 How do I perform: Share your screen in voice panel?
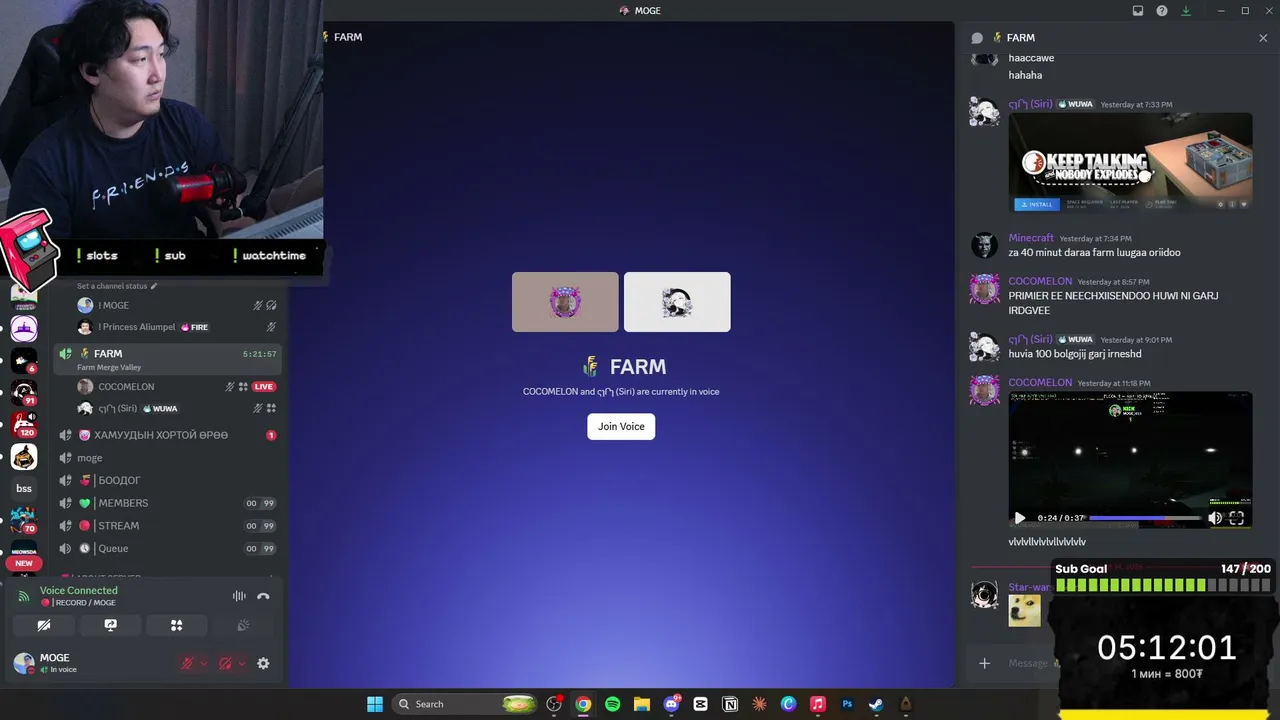(110, 625)
